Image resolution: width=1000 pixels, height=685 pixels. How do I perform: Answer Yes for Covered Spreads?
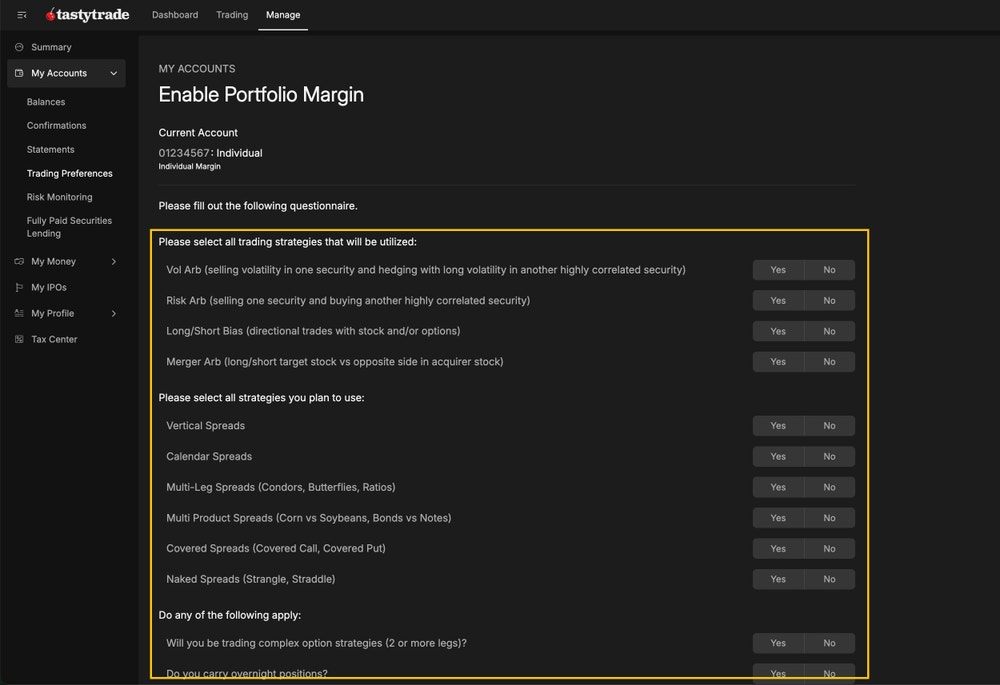pyautogui.click(x=778, y=549)
